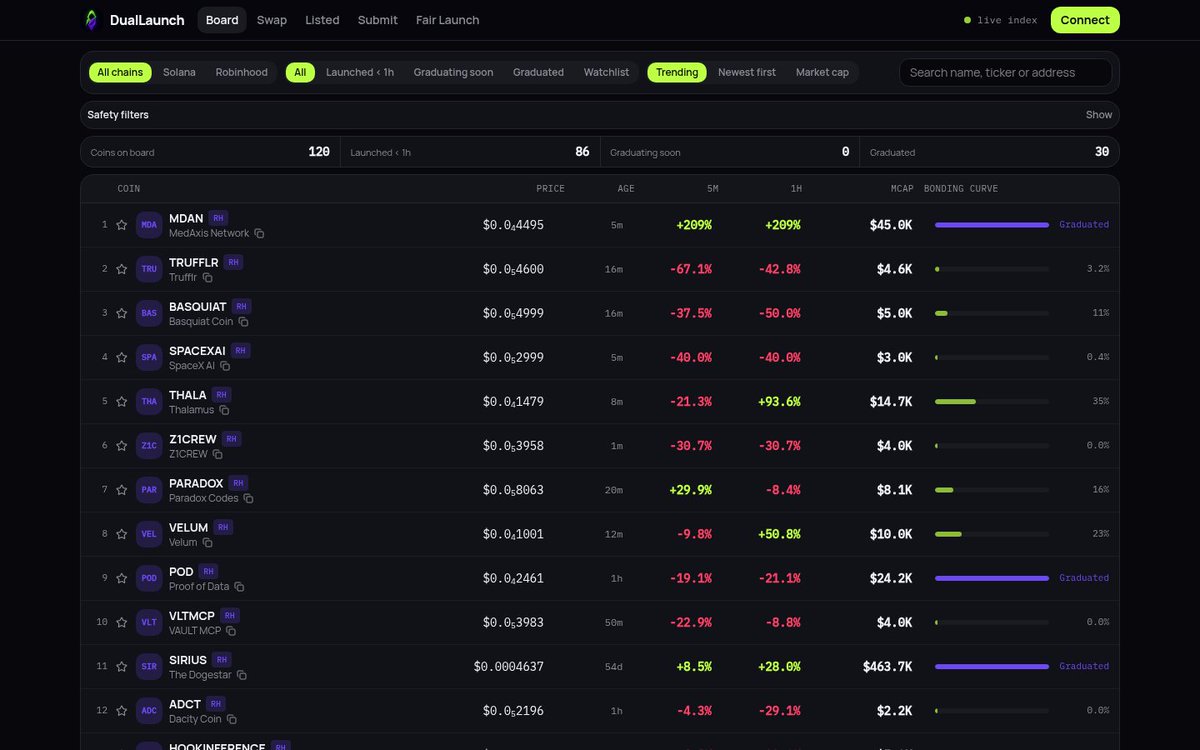Filter by All chains
This screenshot has width=1200, height=750.
tap(120, 72)
